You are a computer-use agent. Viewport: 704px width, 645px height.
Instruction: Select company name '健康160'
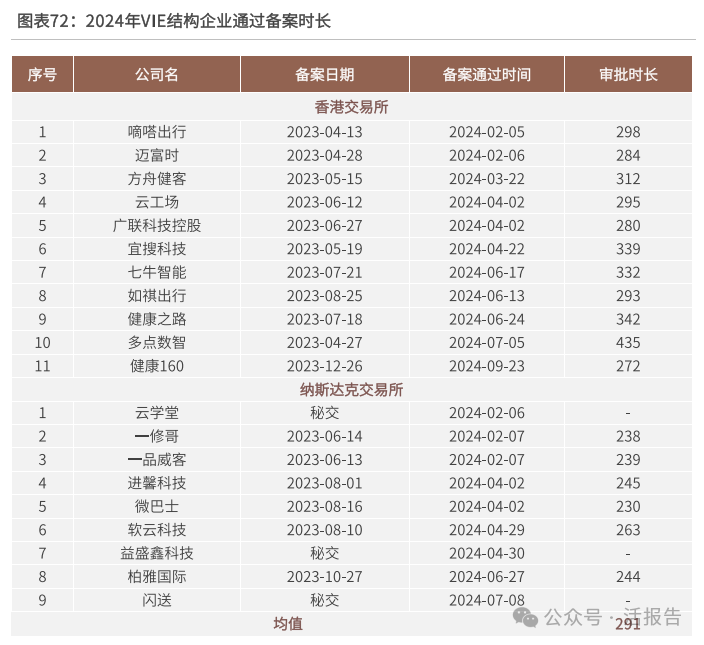tap(157, 366)
